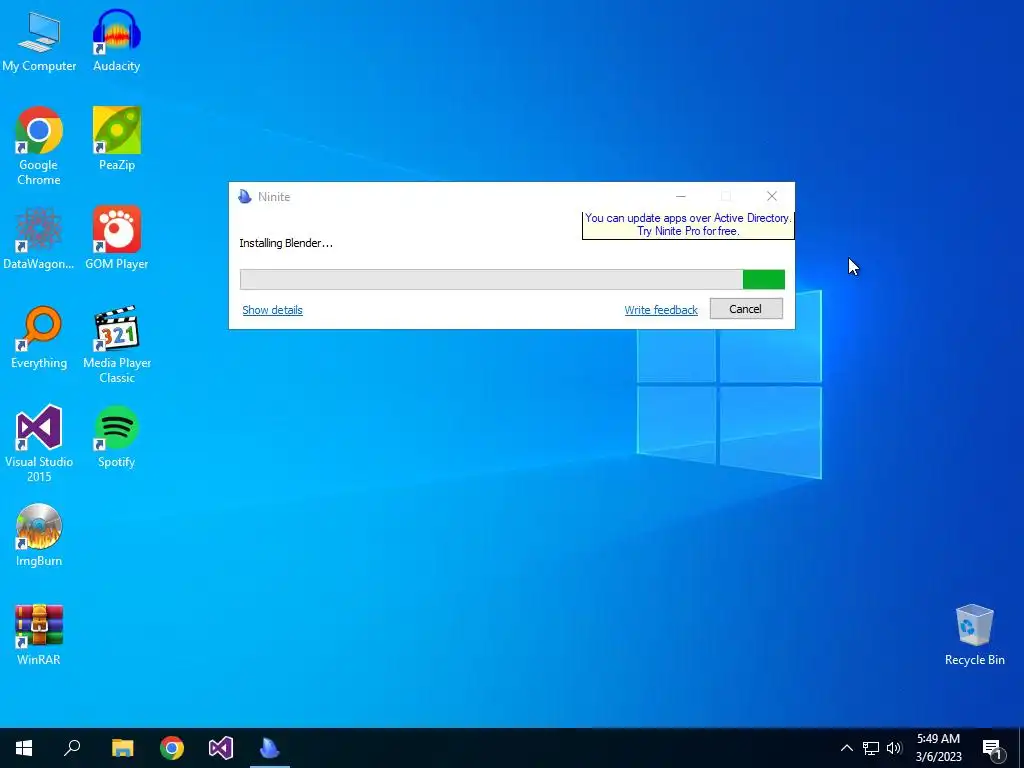Expand Show details in Ninite
Image resolution: width=1024 pixels, height=768 pixels.
pyautogui.click(x=272, y=310)
